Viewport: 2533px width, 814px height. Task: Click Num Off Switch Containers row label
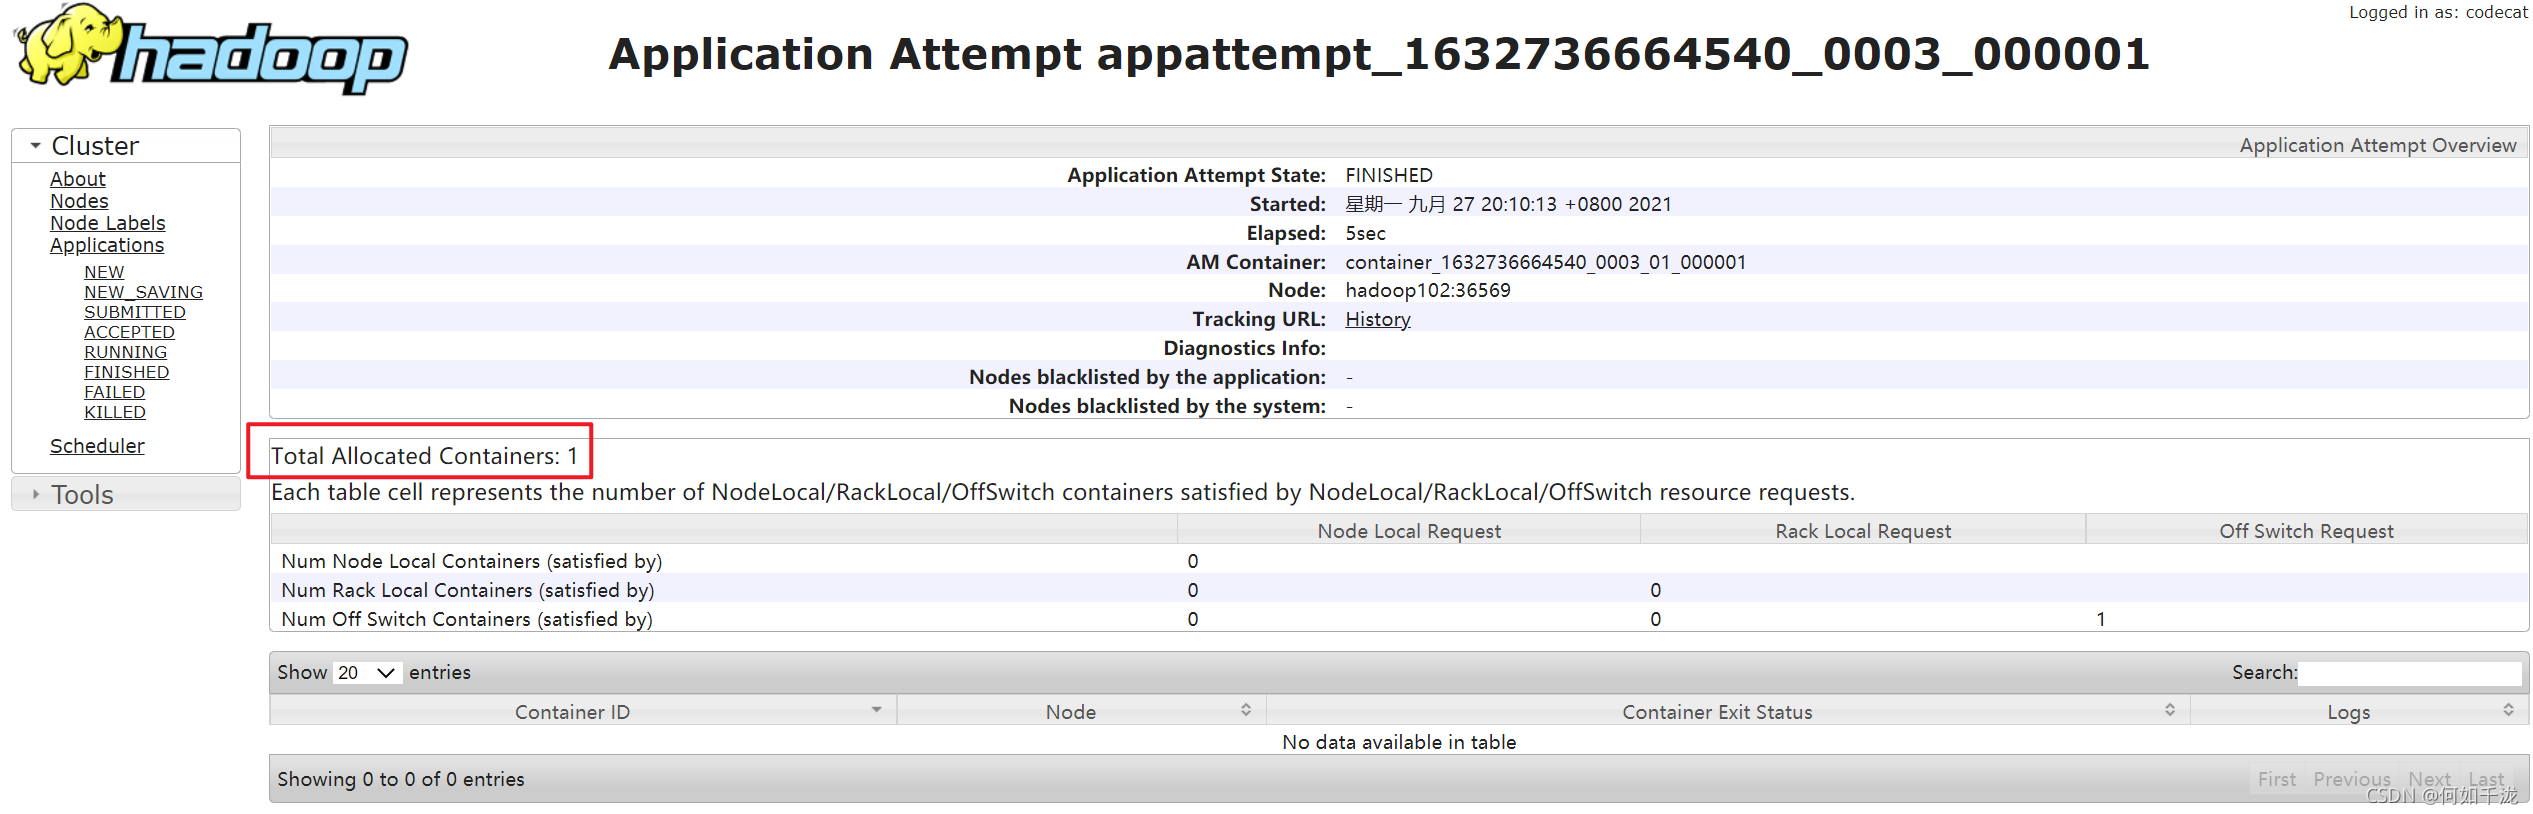tap(467, 619)
